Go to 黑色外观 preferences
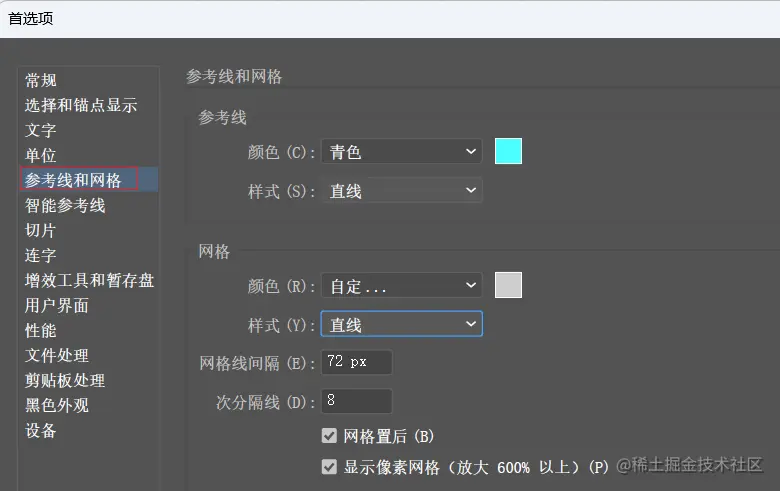The width and height of the screenshot is (780, 491). 57,405
